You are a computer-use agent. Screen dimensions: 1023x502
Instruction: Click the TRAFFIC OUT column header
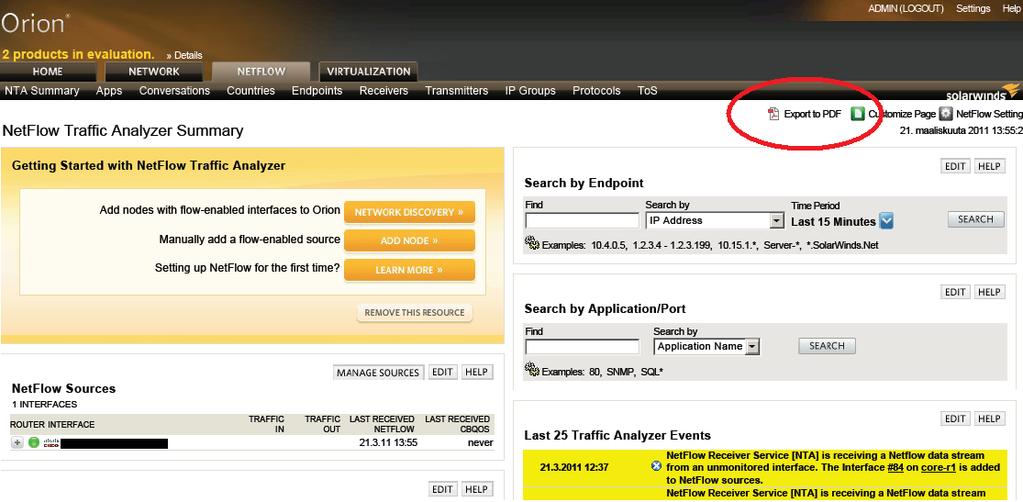pyautogui.click(x=322, y=424)
